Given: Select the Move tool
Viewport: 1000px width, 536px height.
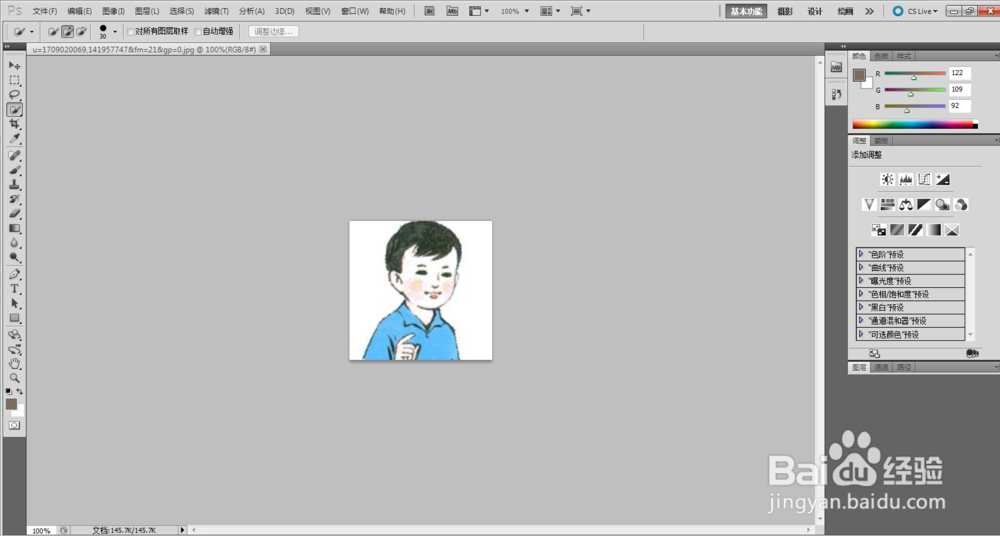Looking at the screenshot, I should point(14,65).
